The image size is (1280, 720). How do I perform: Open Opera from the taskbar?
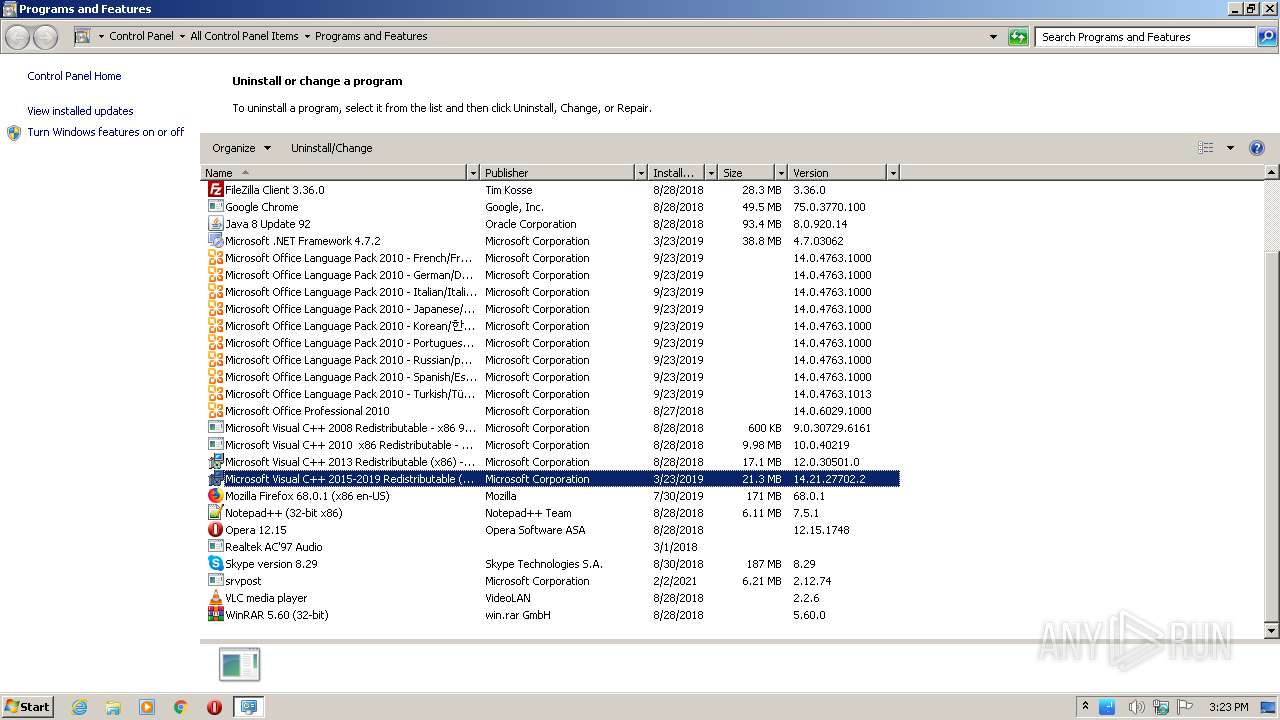pyautogui.click(x=214, y=707)
